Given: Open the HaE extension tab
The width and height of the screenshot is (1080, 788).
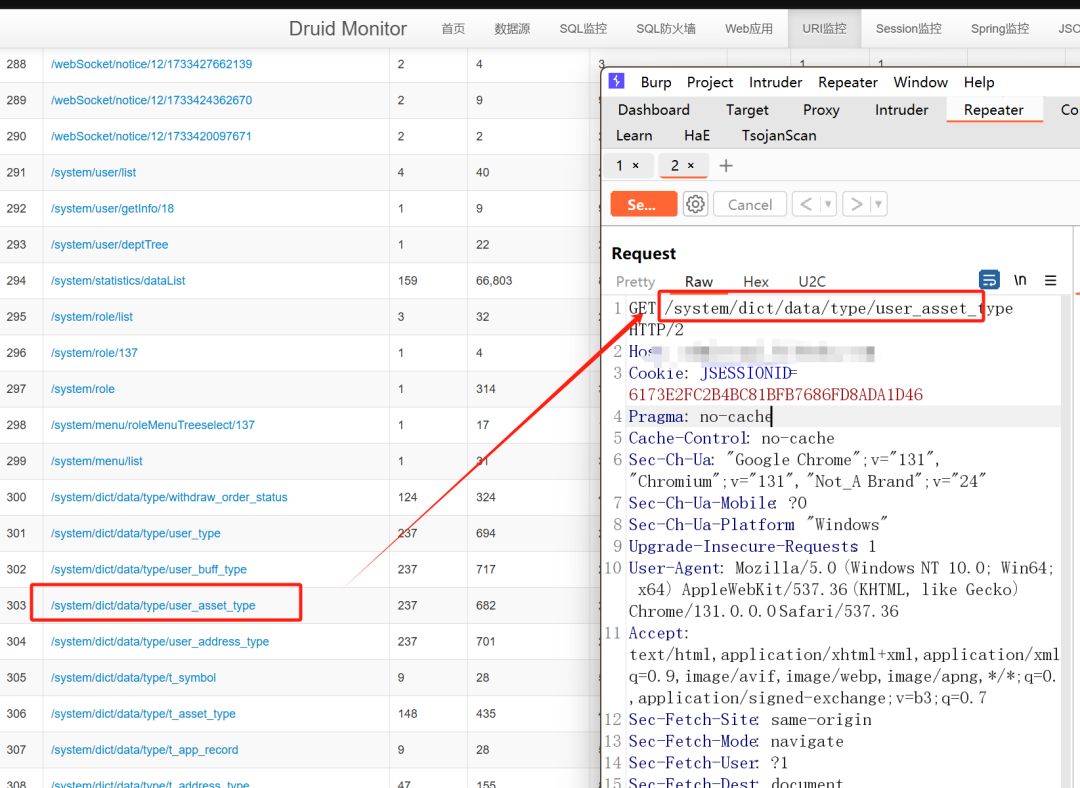Looking at the screenshot, I should [696, 136].
